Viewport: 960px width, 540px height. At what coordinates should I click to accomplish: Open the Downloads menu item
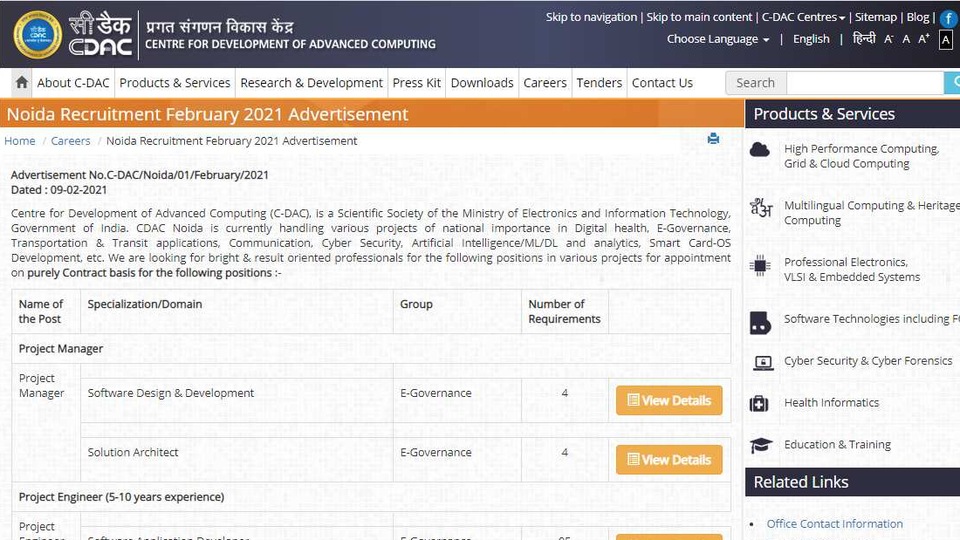tap(482, 83)
